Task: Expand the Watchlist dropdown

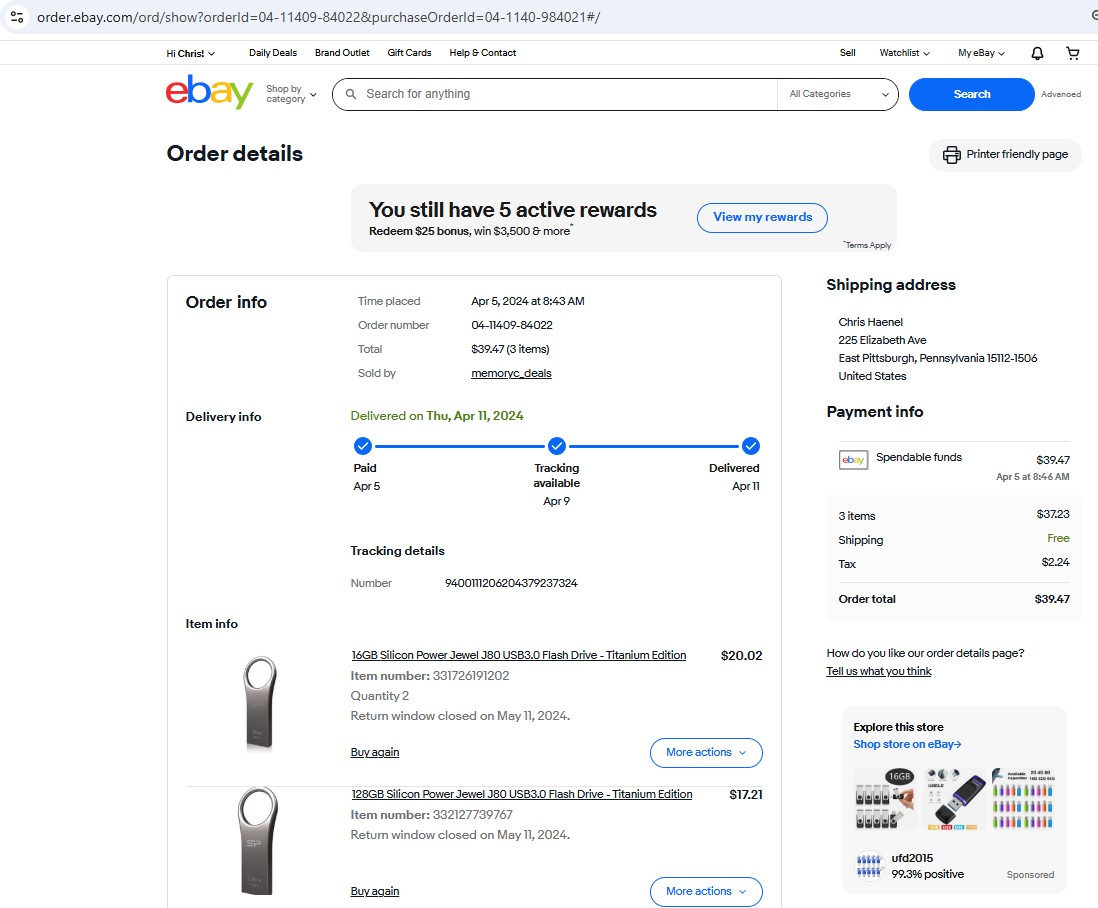Action: (x=904, y=53)
